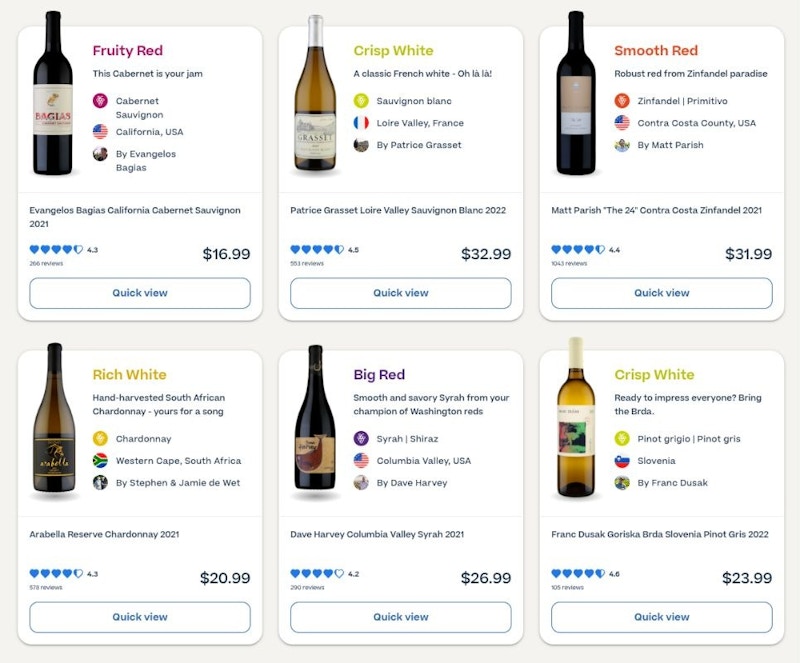800x663 pixels.
Task: Click Patrice Grasset's winemaker avatar
Action: pyautogui.click(x=361, y=145)
